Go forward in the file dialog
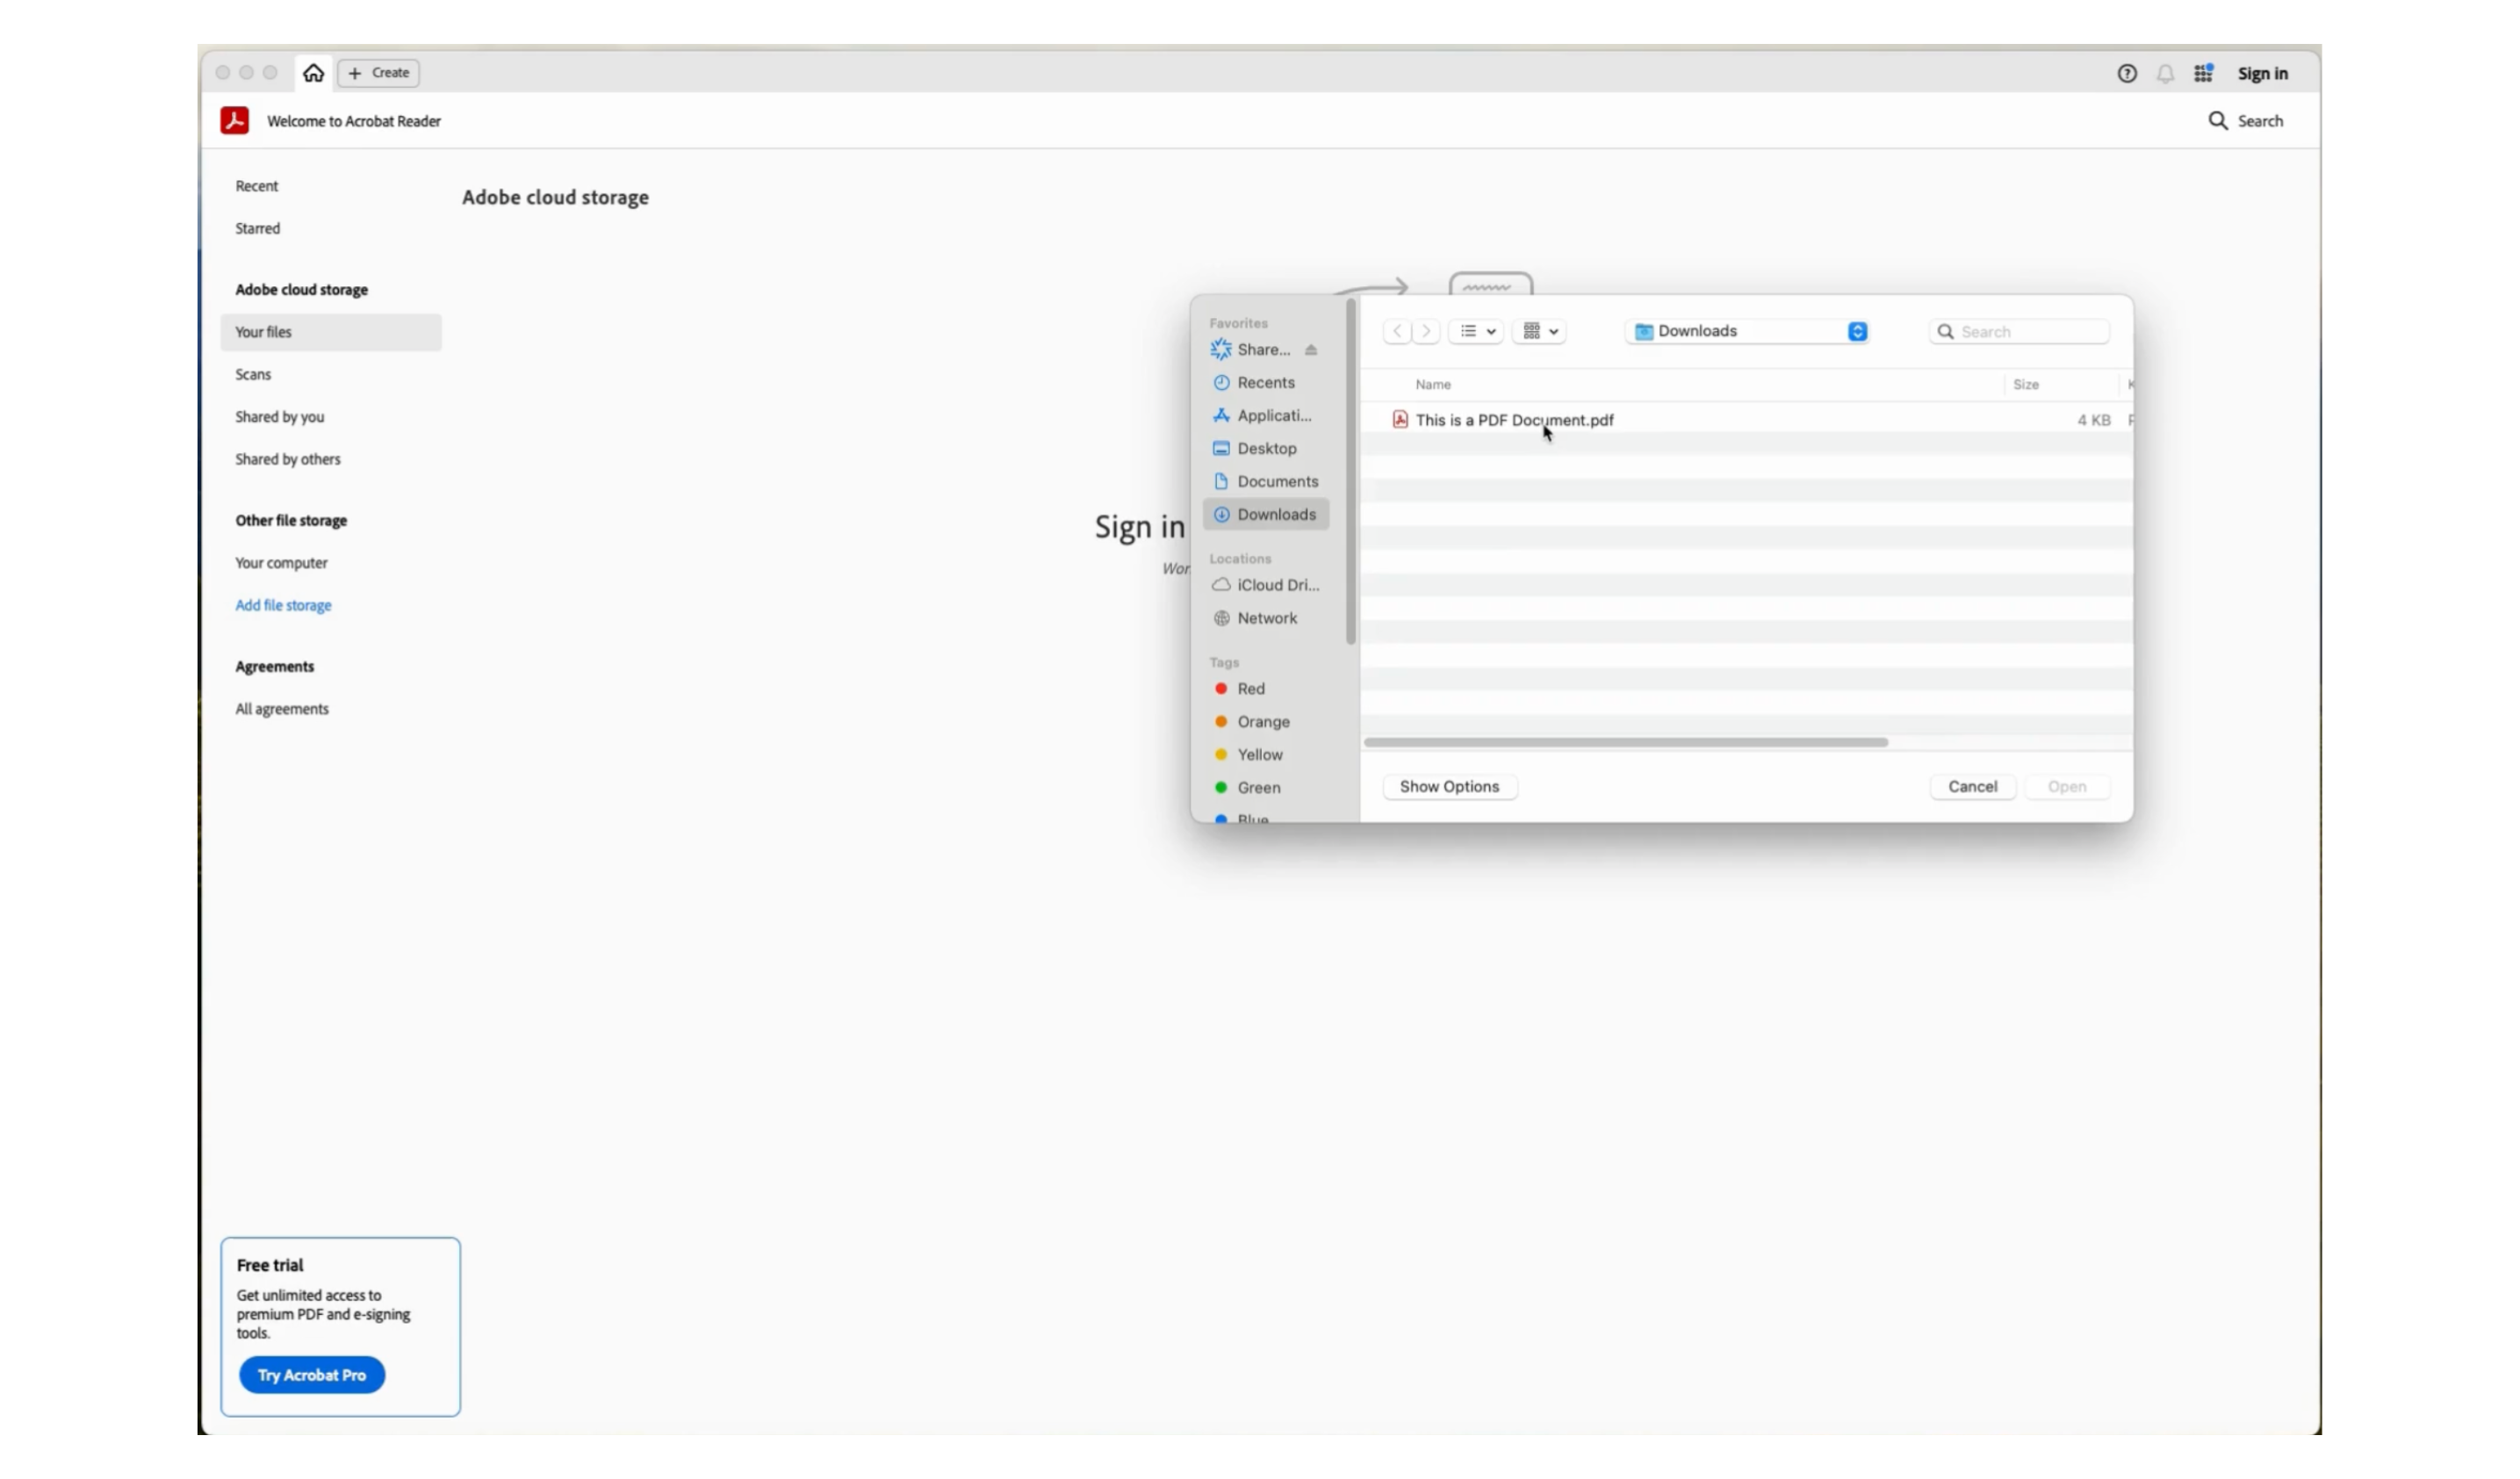2520x1479 pixels. point(1426,331)
